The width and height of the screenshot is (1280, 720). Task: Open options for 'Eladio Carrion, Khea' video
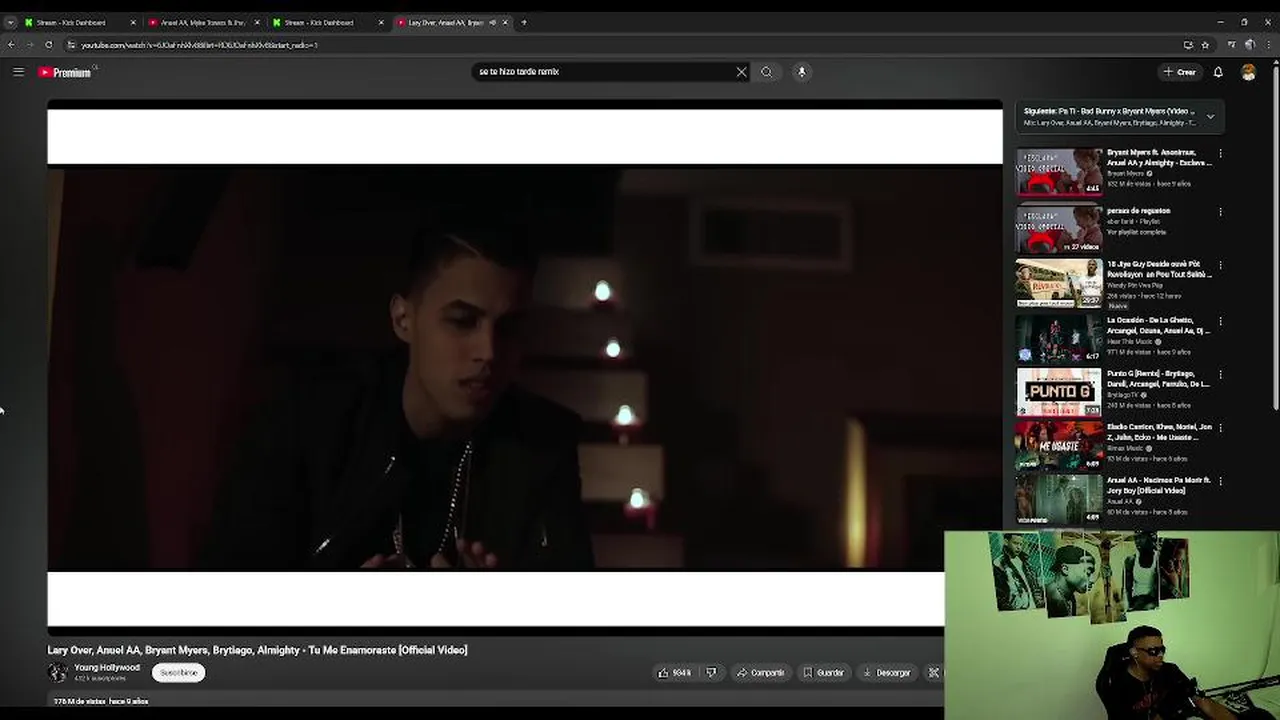click(x=1220, y=428)
